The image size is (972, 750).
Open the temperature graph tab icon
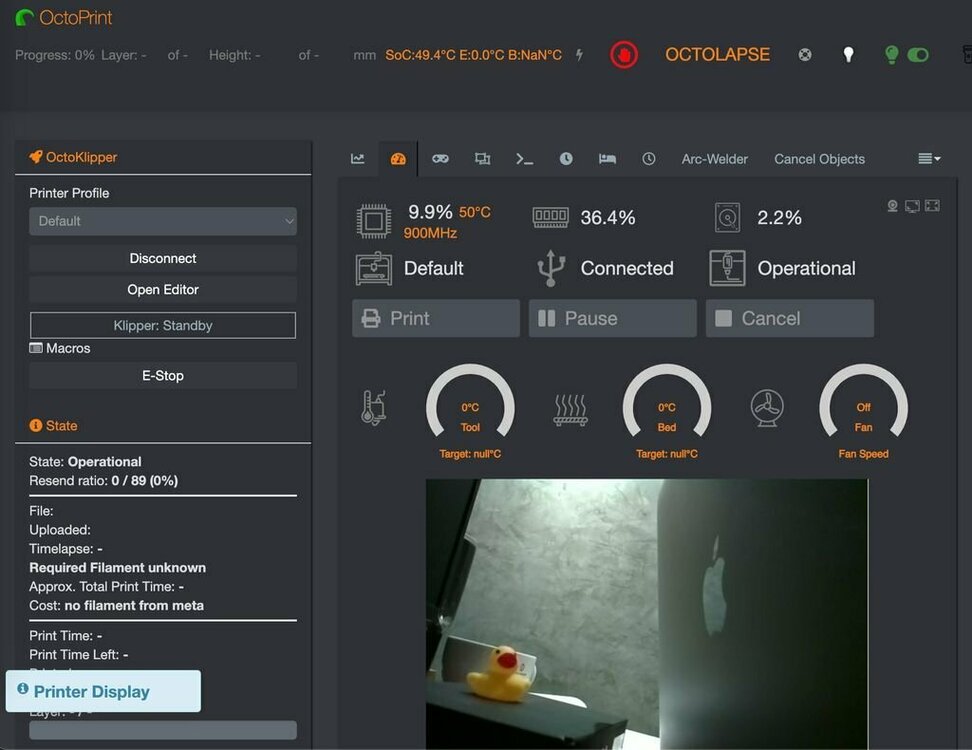(358, 159)
